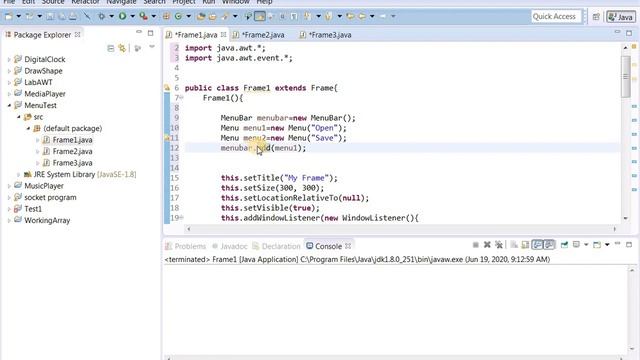Screen dimensions: 640x360
Task: Select the Java perspective button
Action: [x=620, y=17]
